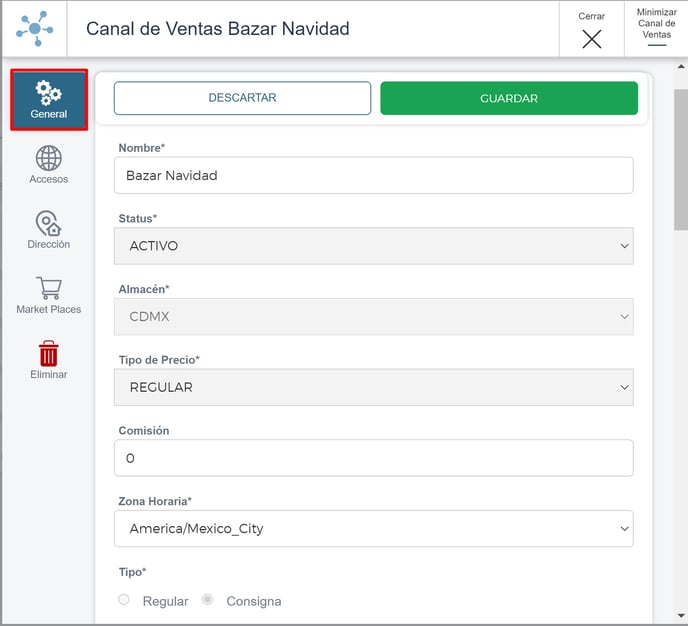Minimize the Canal de Ventas panel
The height and width of the screenshot is (626, 688).
[x=656, y=29]
